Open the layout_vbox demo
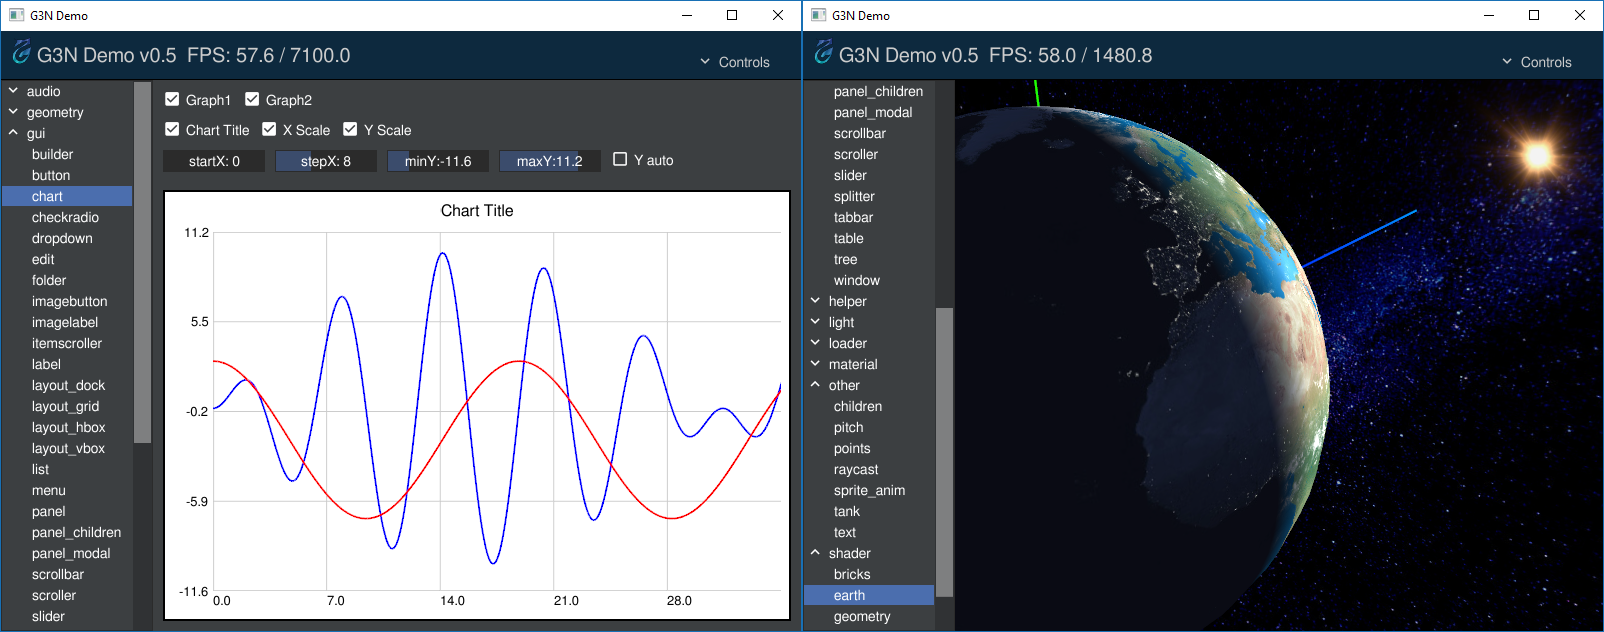This screenshot has height=632, width=1604. tap(67, 448)
